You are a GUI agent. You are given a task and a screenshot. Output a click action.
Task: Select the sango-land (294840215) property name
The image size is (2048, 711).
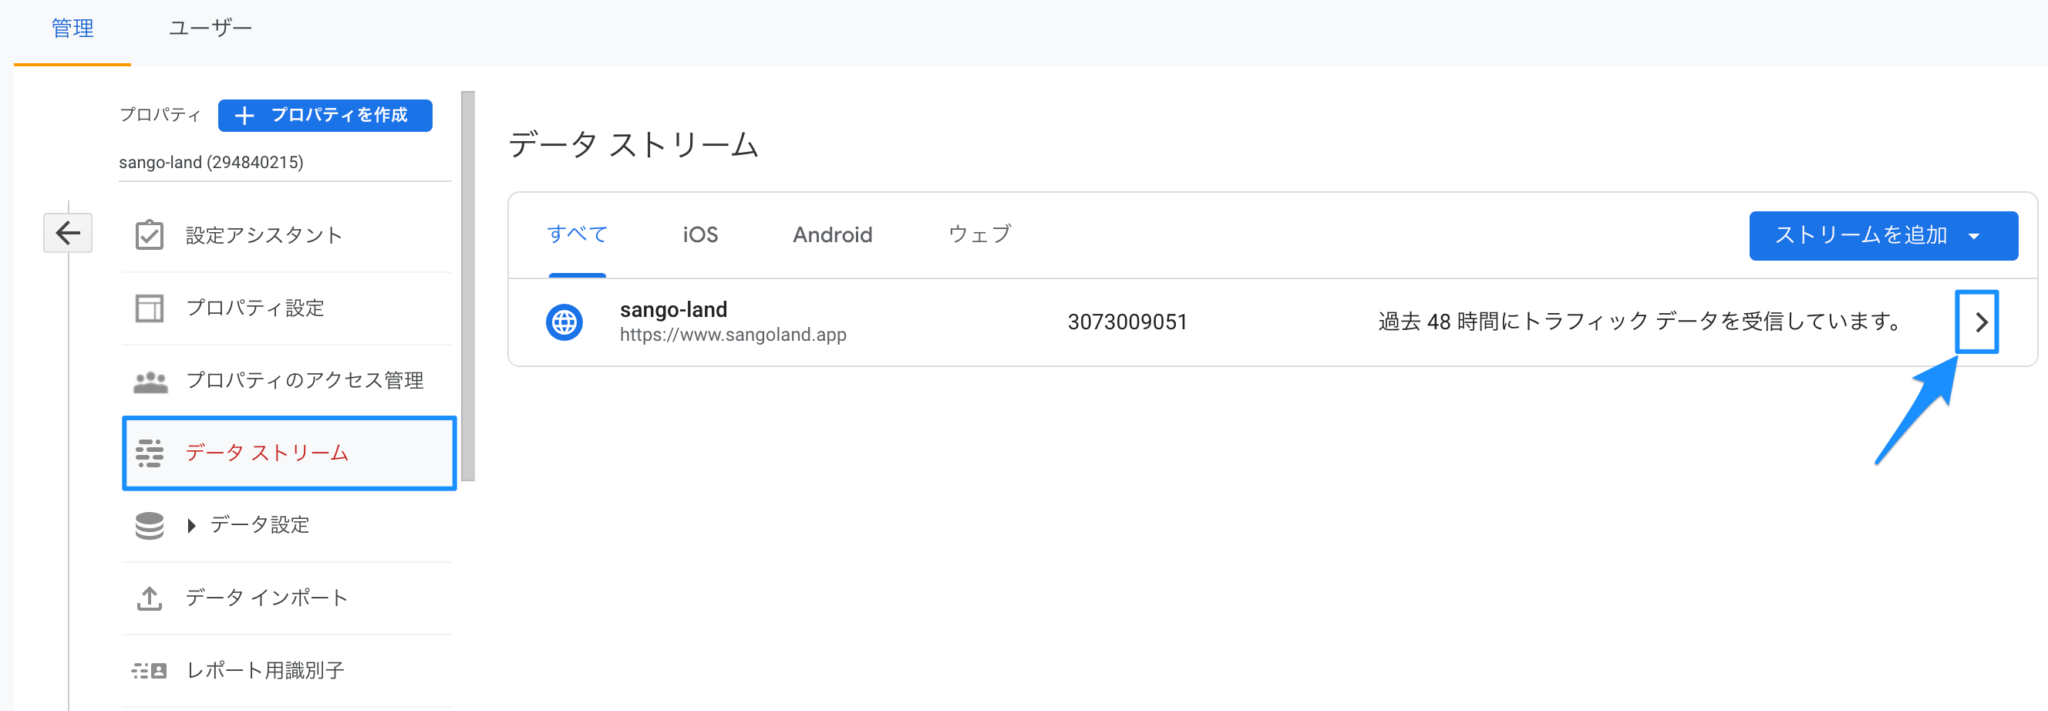212,161
